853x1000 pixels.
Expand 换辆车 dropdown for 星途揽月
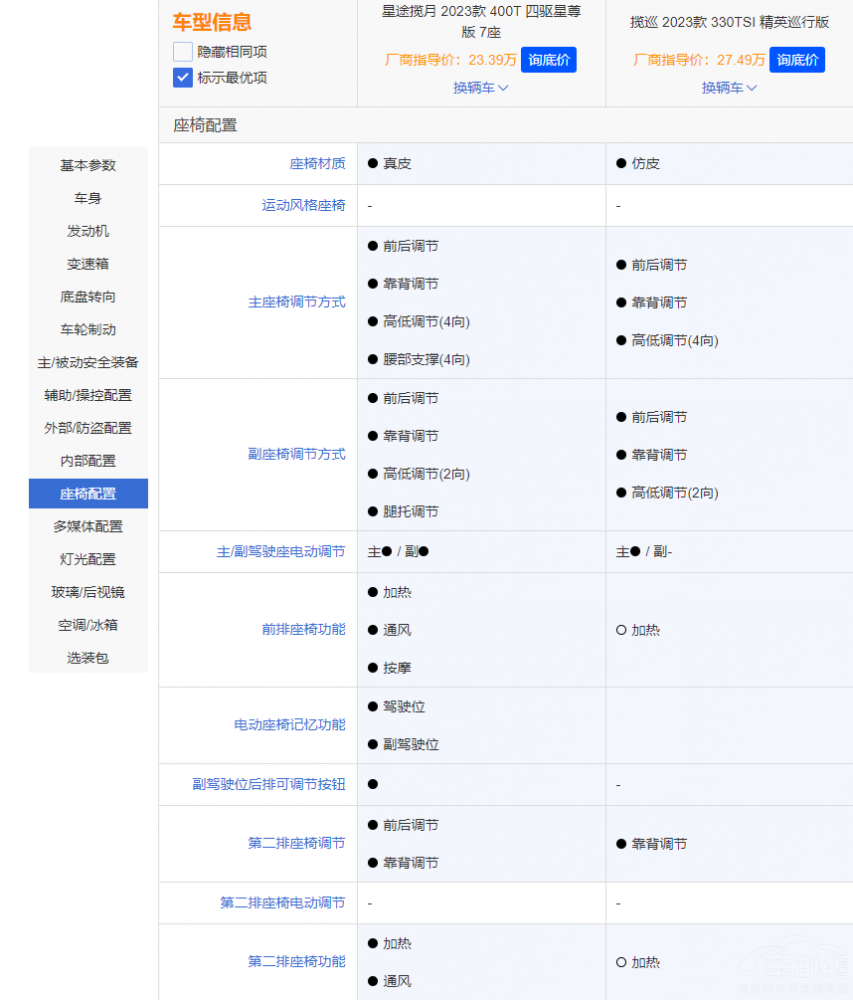[x=481, y=88]
